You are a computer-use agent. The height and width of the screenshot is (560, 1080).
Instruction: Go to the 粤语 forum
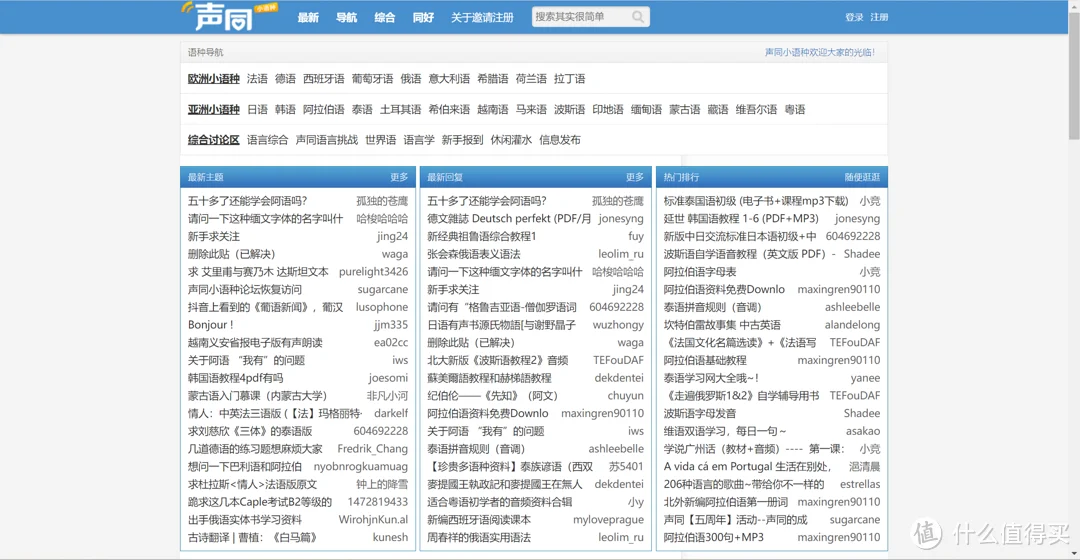click(795, 110)
